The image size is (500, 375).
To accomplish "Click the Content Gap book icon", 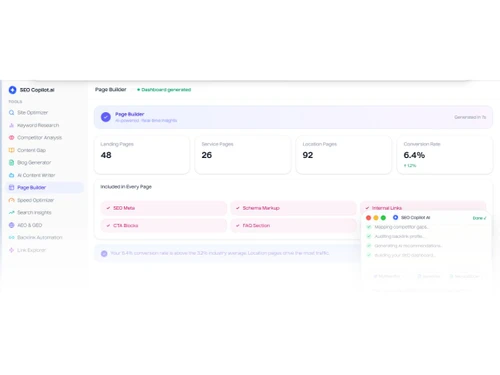I will click(11, 150).
